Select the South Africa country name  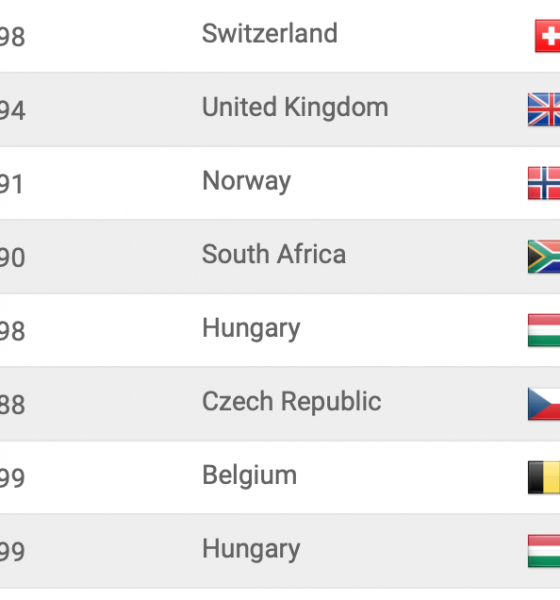pyautogui.click(x=274, y=254)
